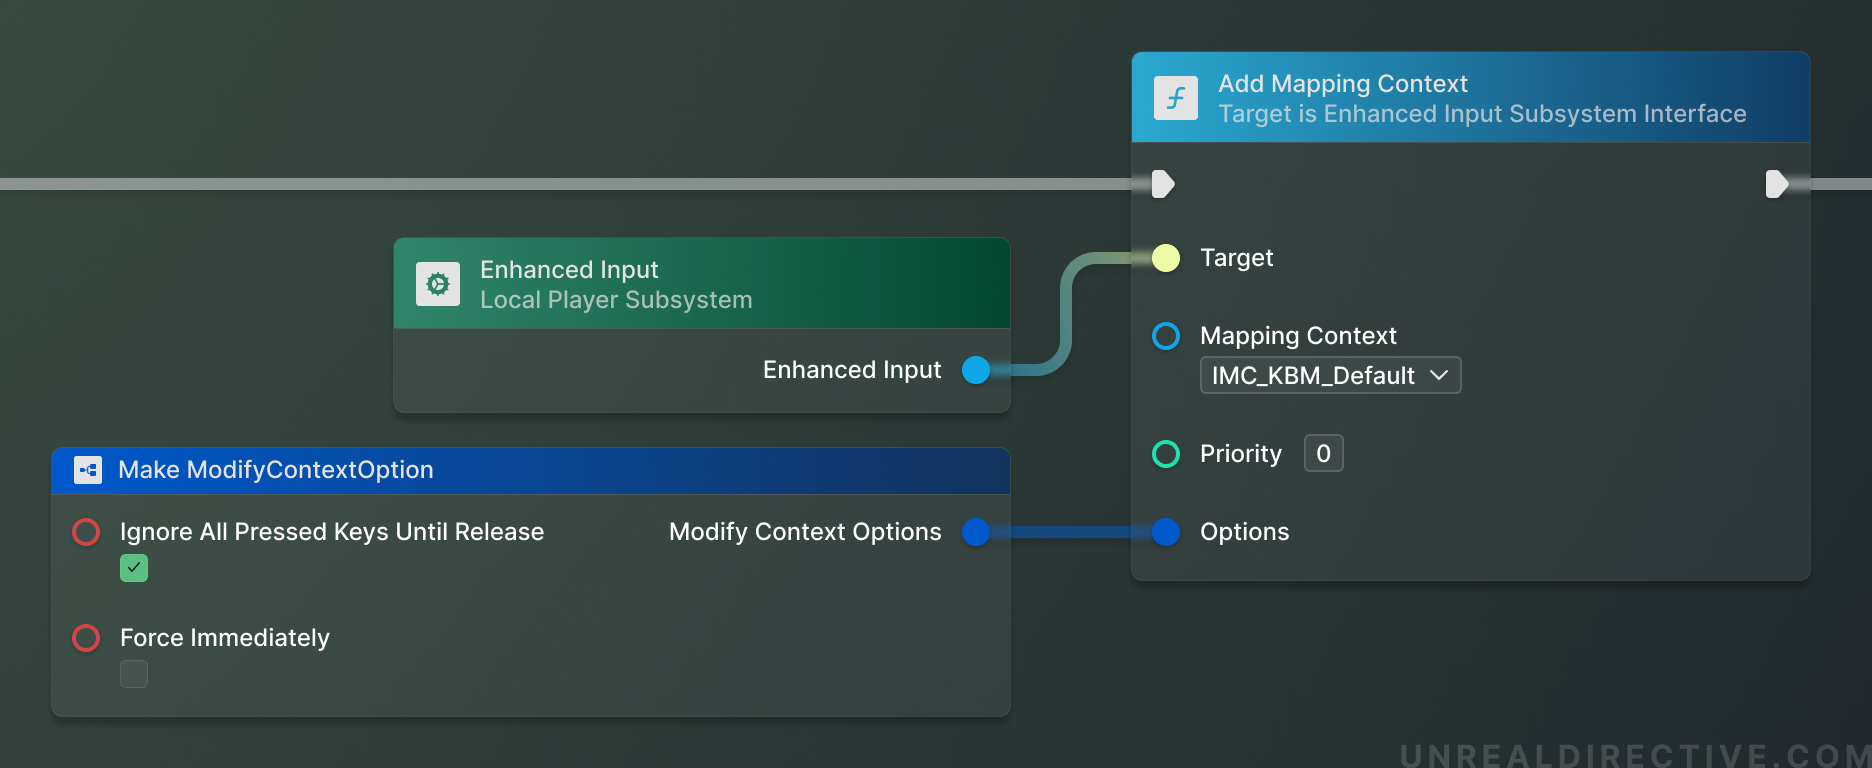
Task: Click the Priority value field
Action: [x=1323, y=454]
